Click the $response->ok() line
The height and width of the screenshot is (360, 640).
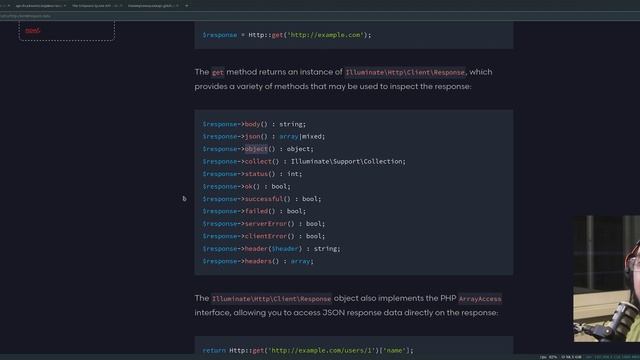pyautogui.click(x=247, y=187)
